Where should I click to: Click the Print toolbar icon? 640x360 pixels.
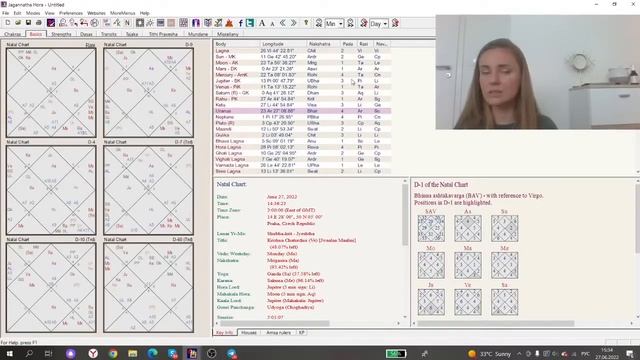click(39, 23)
